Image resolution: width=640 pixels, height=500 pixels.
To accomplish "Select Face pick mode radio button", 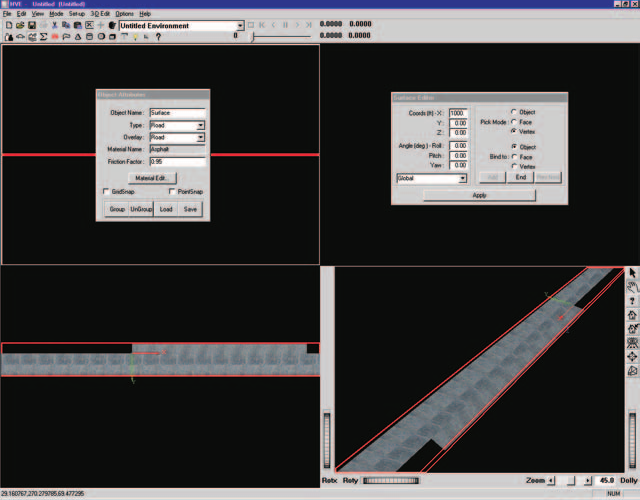I will [514, 122].
